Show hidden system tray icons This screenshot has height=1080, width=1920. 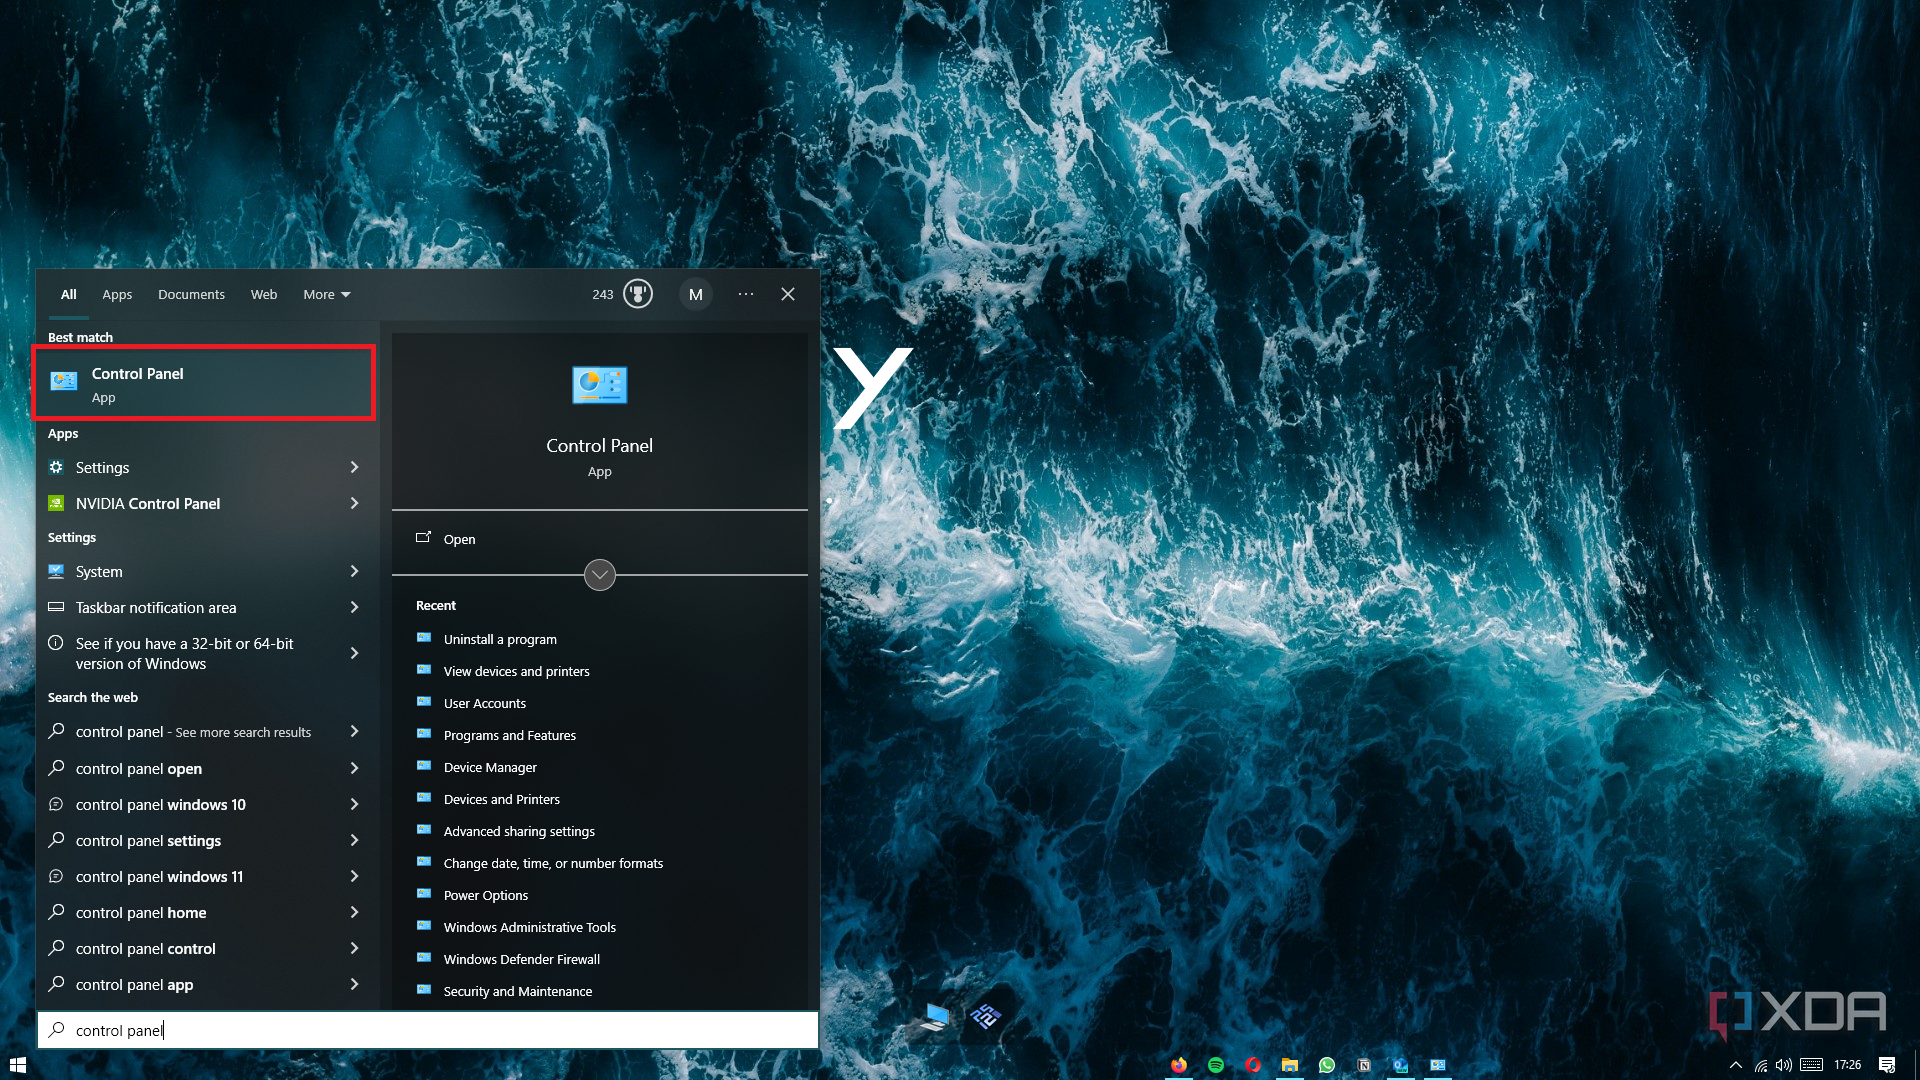point(1736,1065)
